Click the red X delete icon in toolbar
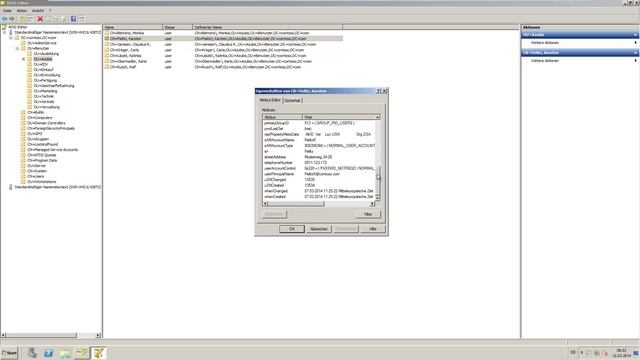640x360 pixels. pyautogui.click(x=40, y=19)
